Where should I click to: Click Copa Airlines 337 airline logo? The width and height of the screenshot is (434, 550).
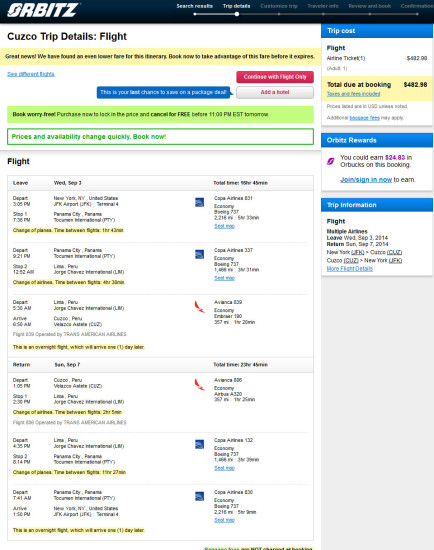coord(199,254)
